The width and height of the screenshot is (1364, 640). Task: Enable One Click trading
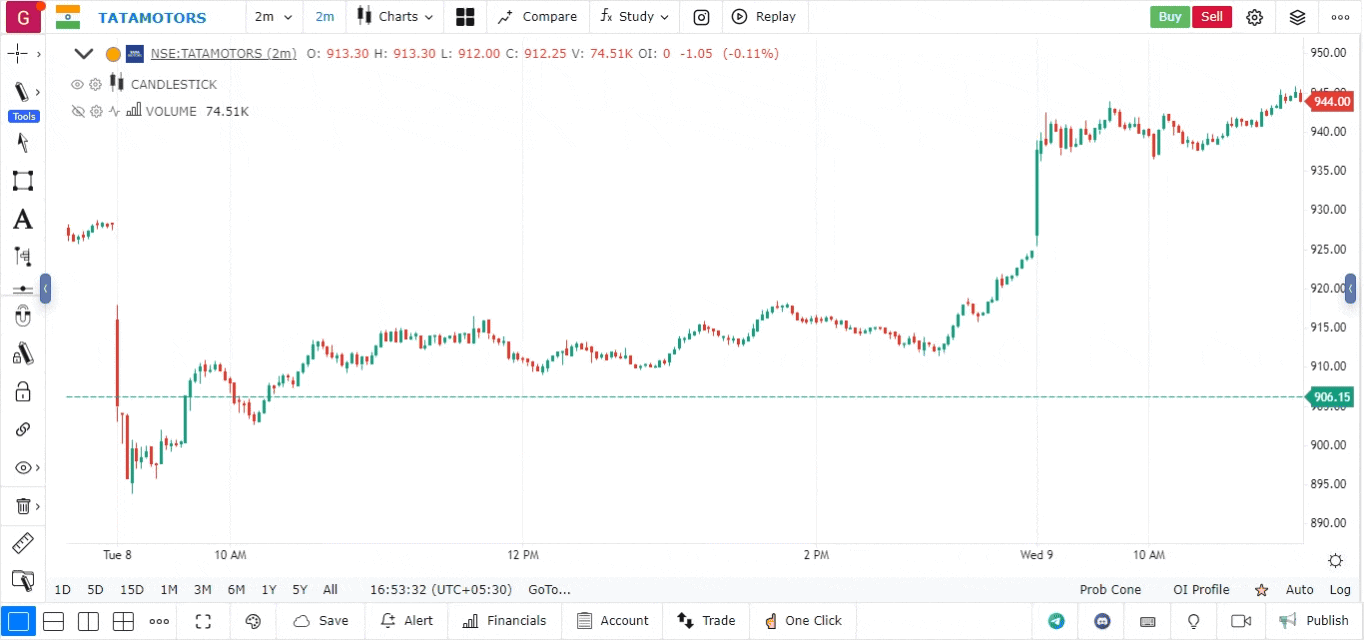point(803,621)
